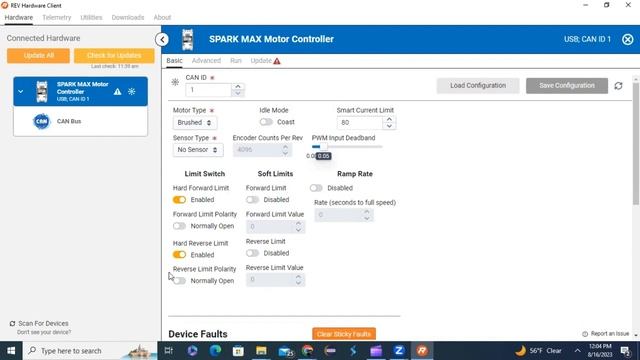Open Zoom from taskbar

(x=399, y=351)
